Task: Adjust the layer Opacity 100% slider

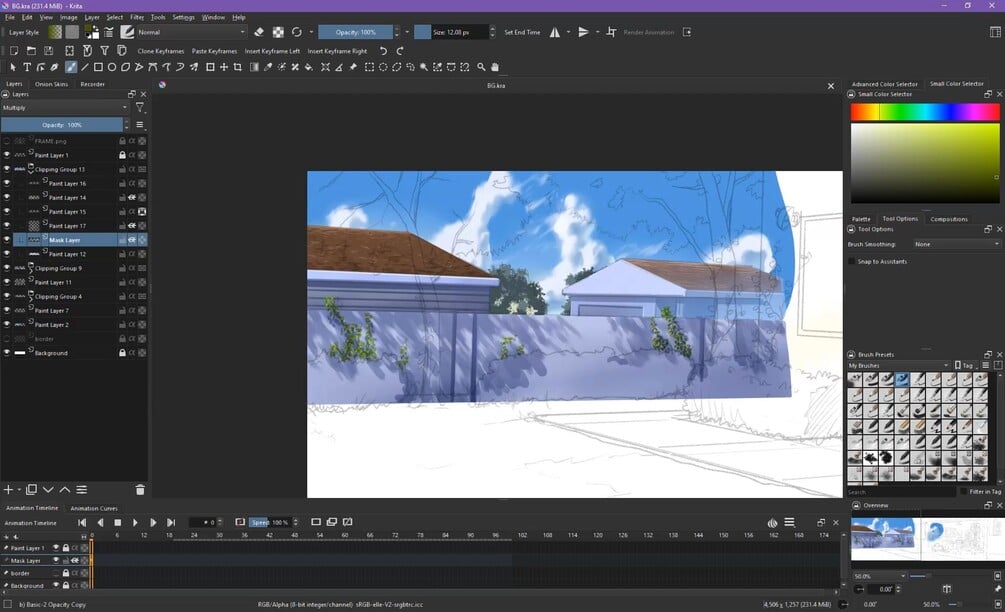Action: coord(62,125)
